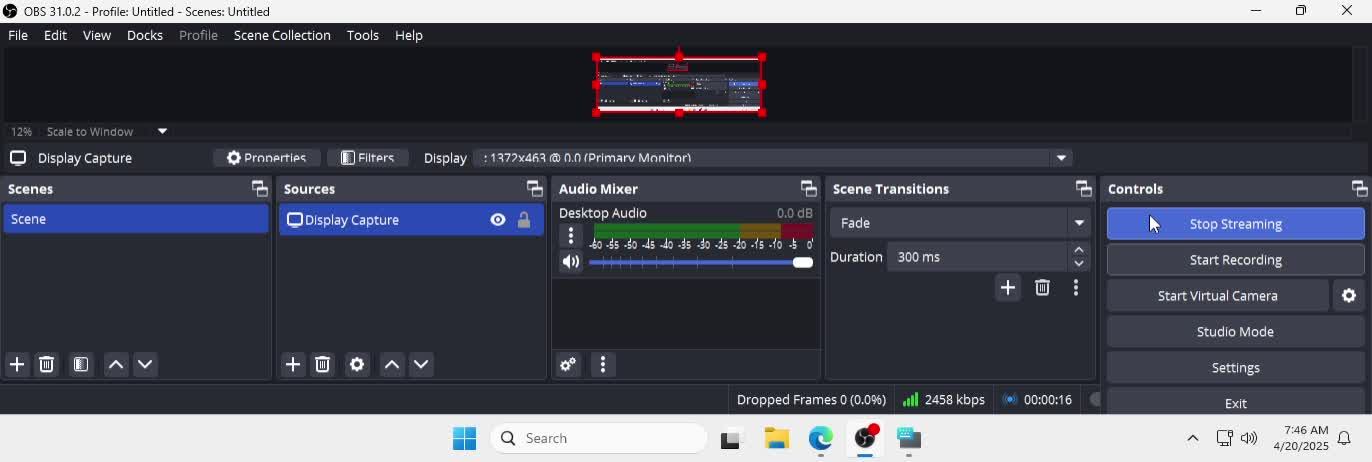Mute Desktop Audio speaker button

pos(571,262)
